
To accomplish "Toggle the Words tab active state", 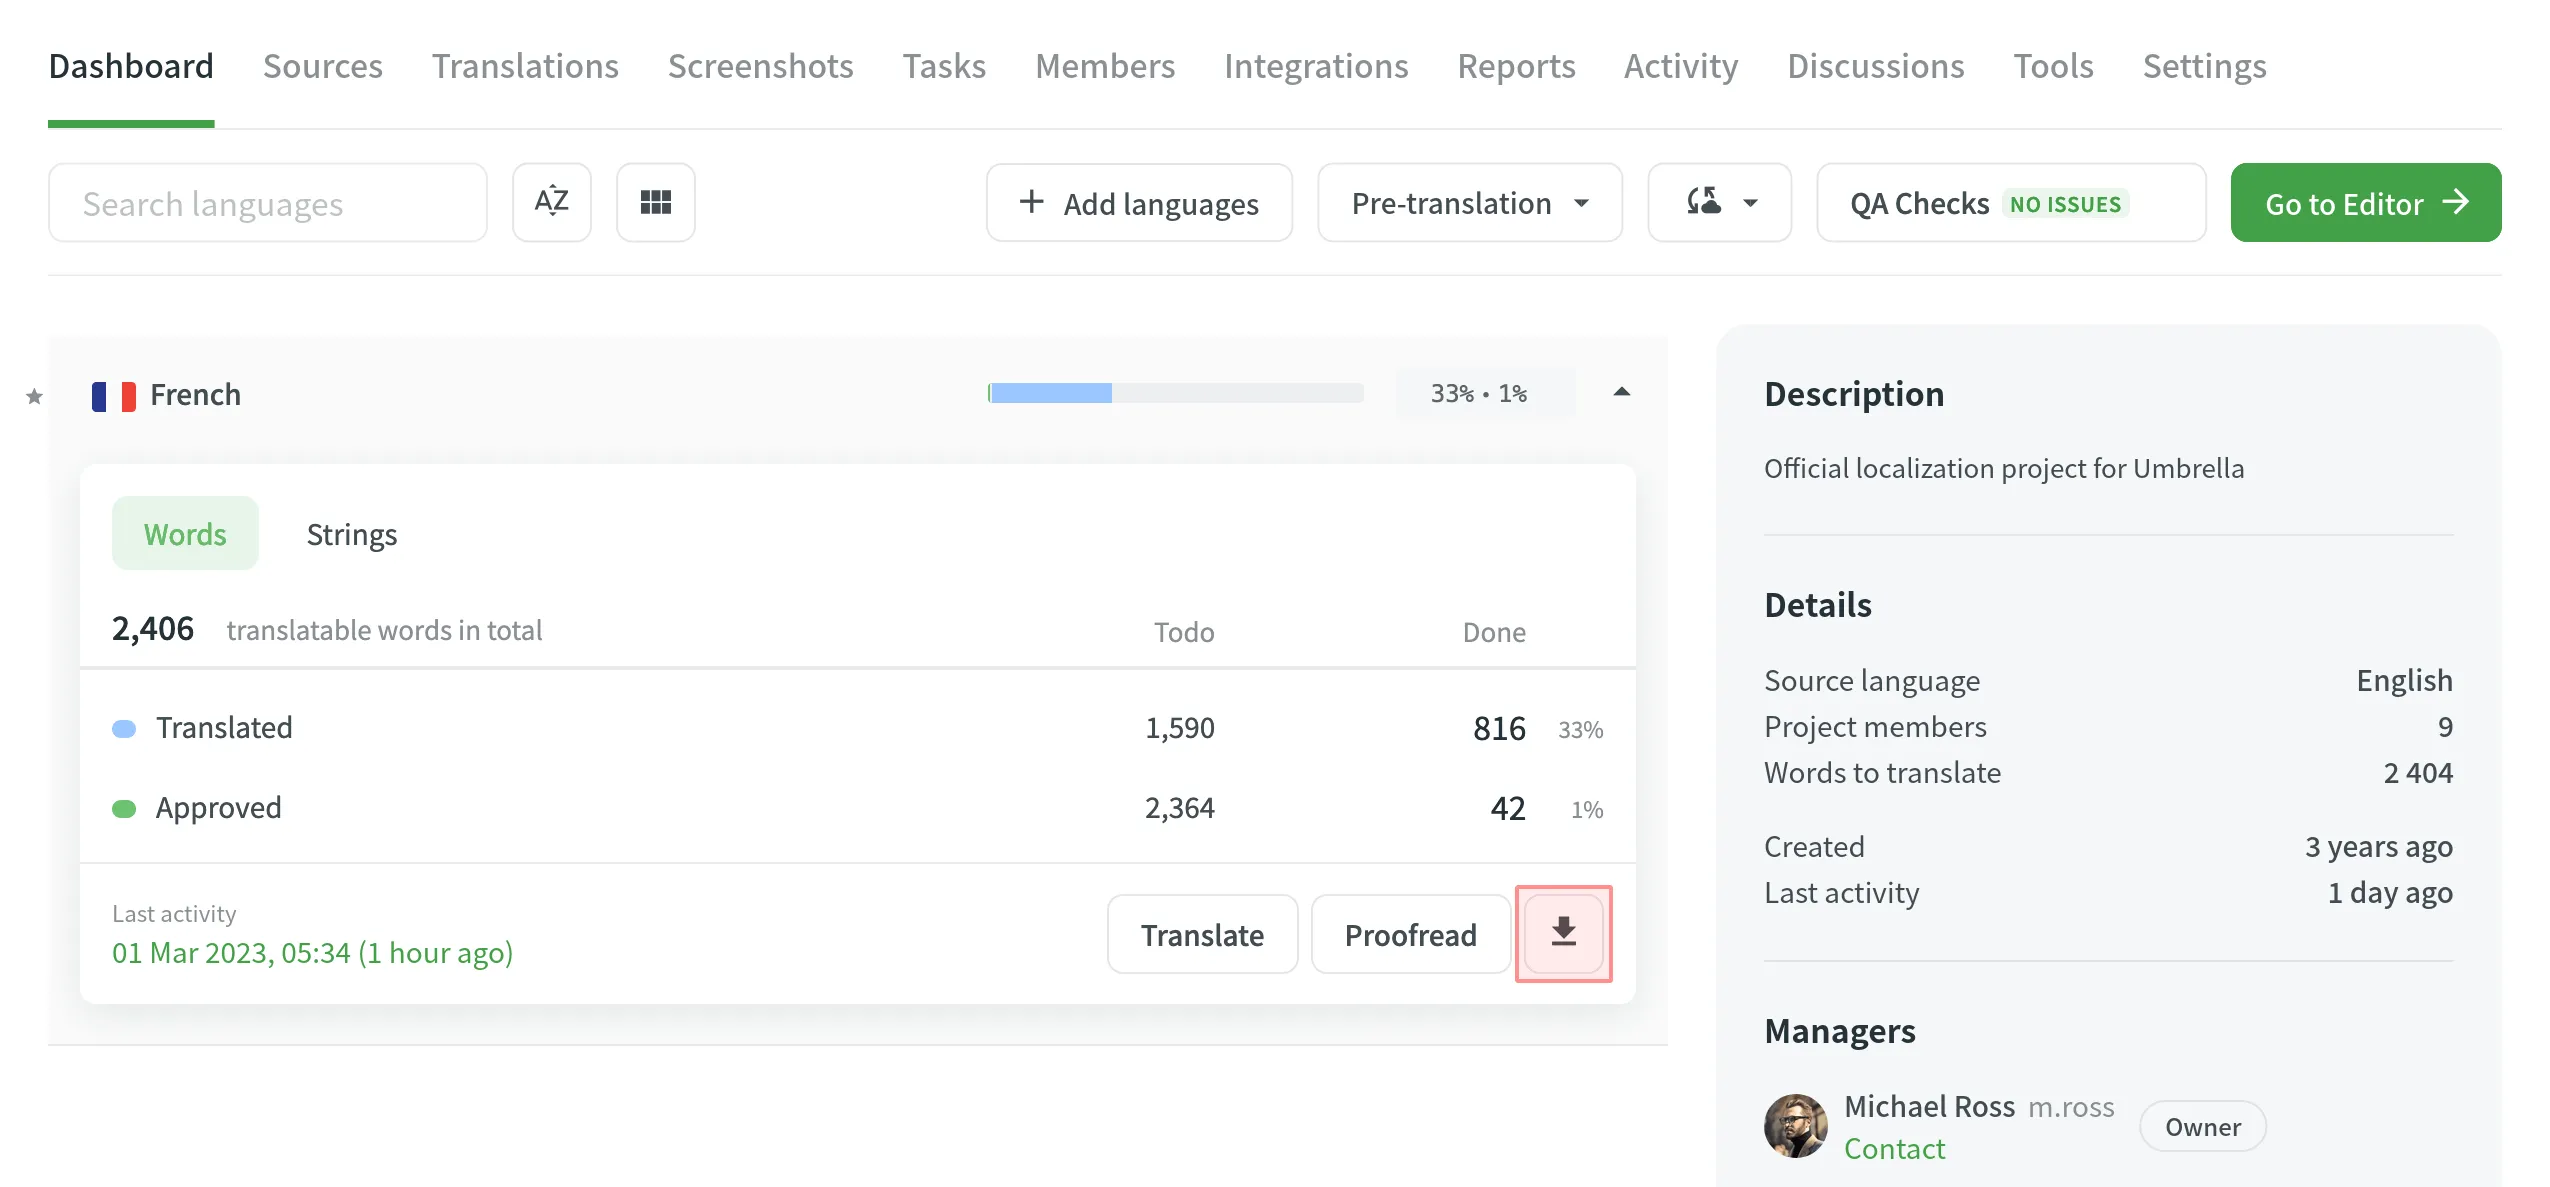I will pyautogui.click(x=184, y=530).
